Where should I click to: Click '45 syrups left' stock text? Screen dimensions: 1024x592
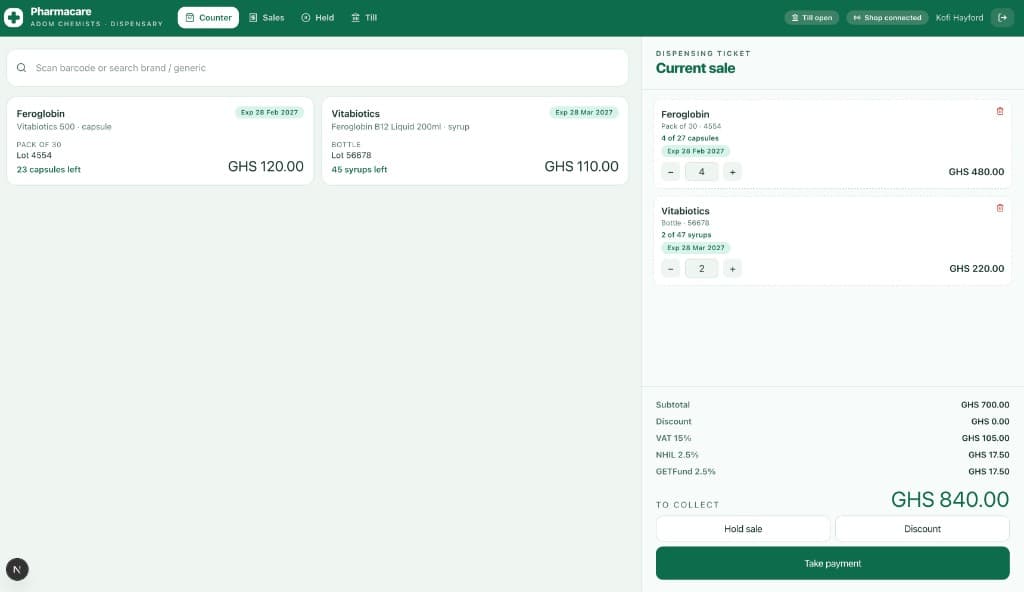pos(359,170)
